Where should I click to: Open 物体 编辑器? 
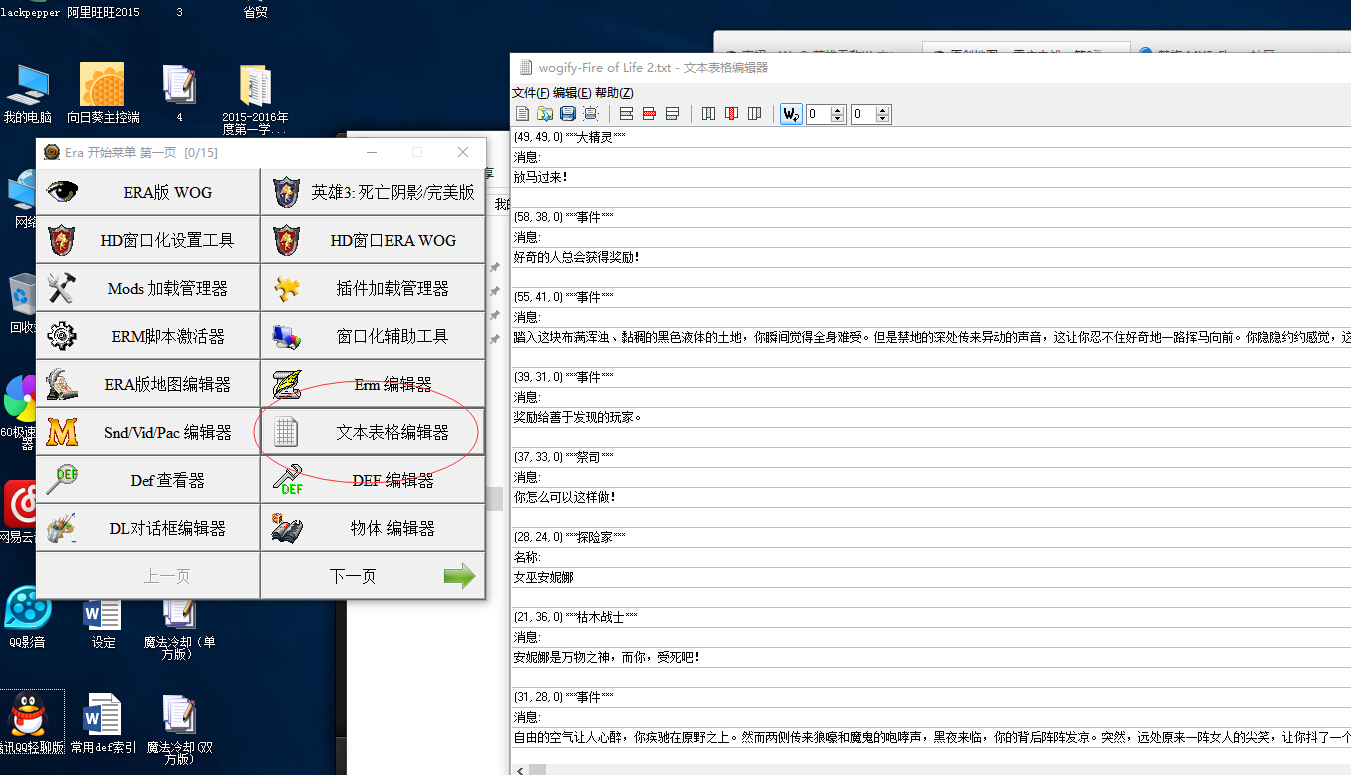tap(373, 528)
